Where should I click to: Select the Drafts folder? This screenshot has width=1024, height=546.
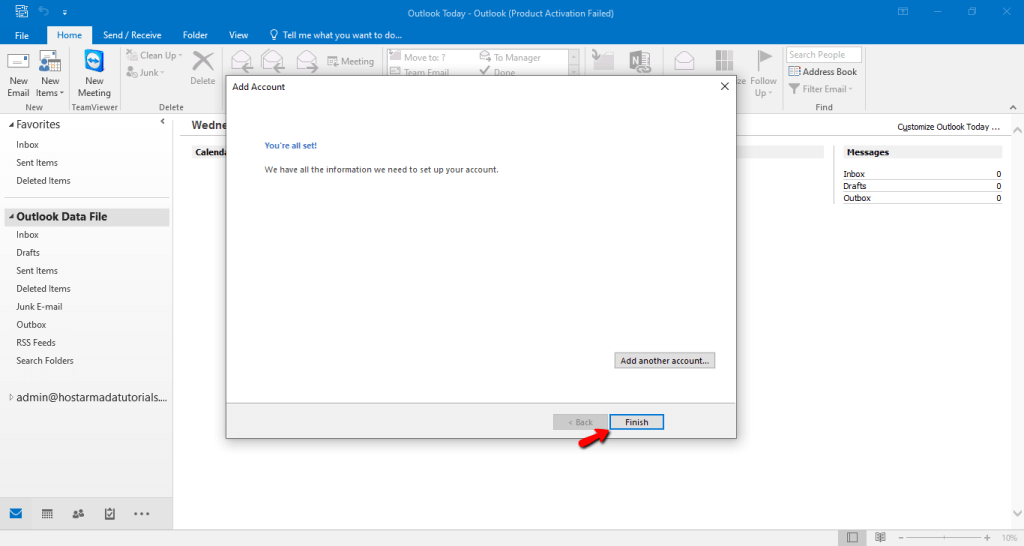(28, 253)
